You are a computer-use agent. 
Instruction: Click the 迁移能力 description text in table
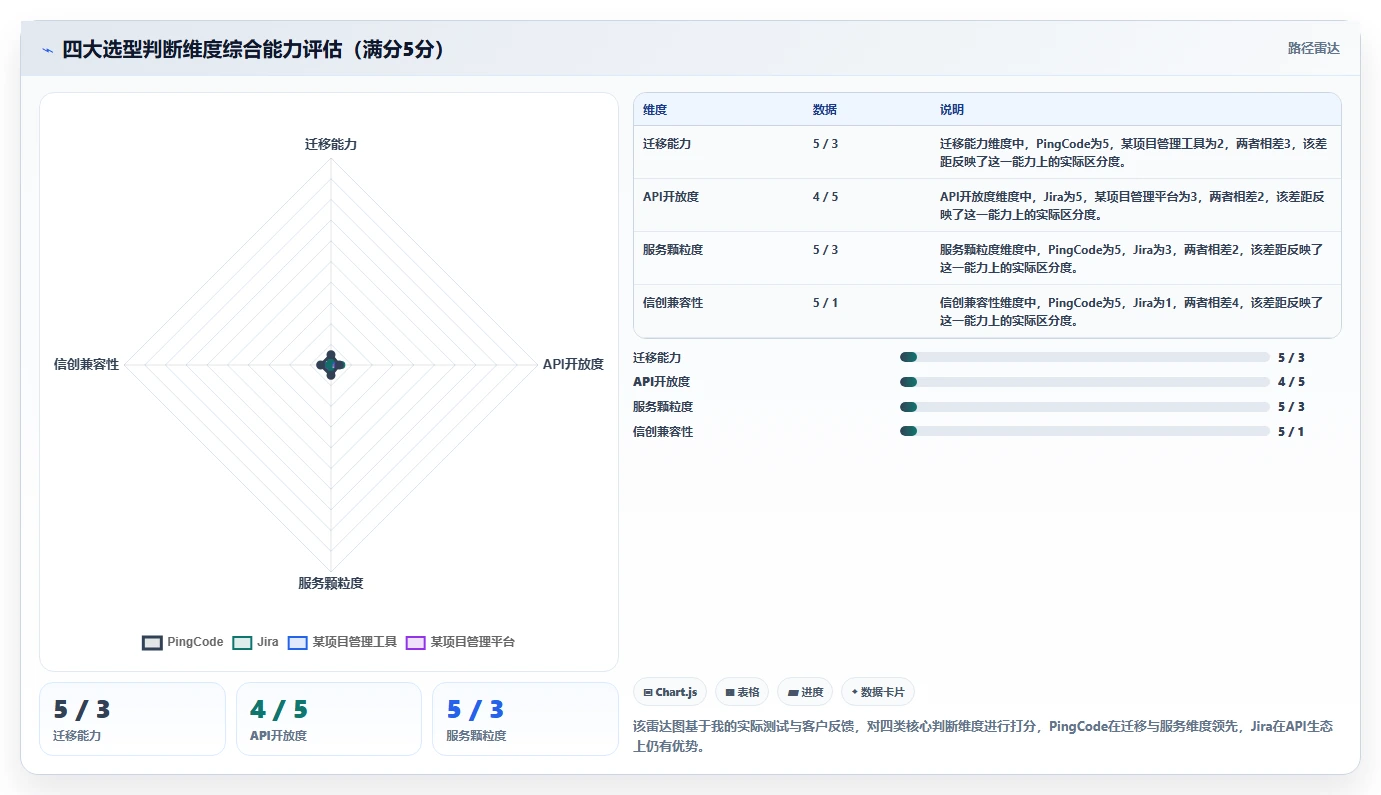pos(1133,152)
